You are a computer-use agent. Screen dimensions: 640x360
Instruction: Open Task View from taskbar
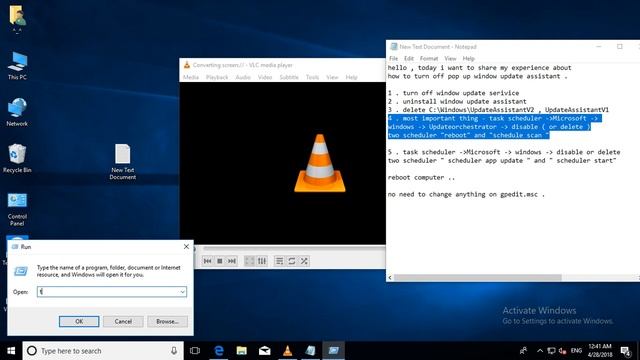pyautogui.click(x=195, y=351)
